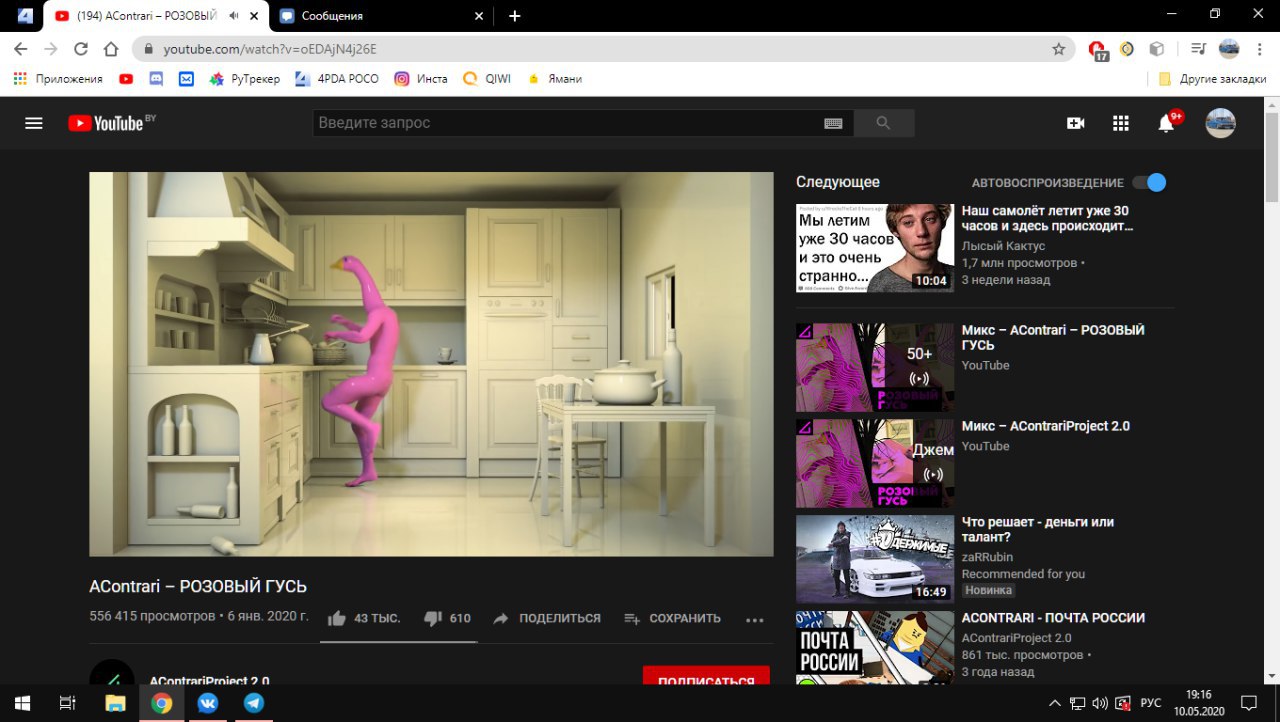Close the Сообщения tab
Image resolution: width=1280 pixels, height=722 pixels.
(479, 16)
